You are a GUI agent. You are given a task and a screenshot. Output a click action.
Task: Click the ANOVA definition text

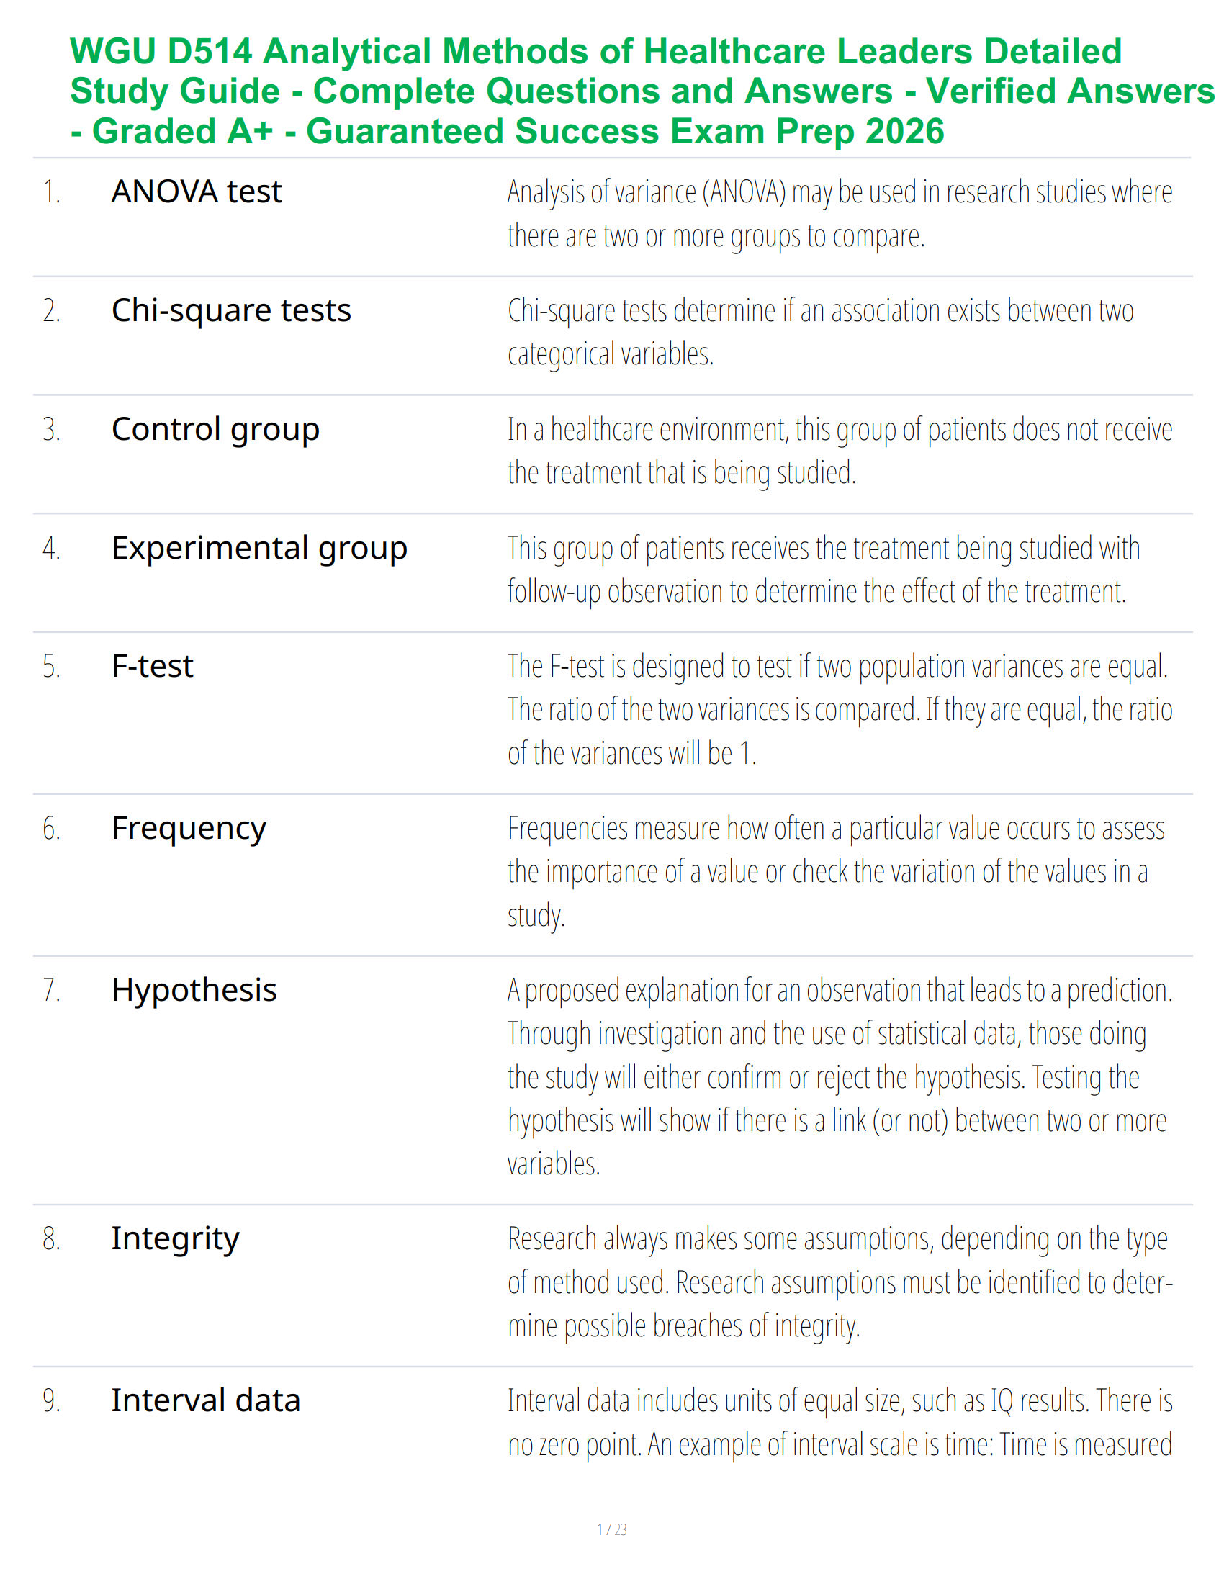tap(839, 213)
